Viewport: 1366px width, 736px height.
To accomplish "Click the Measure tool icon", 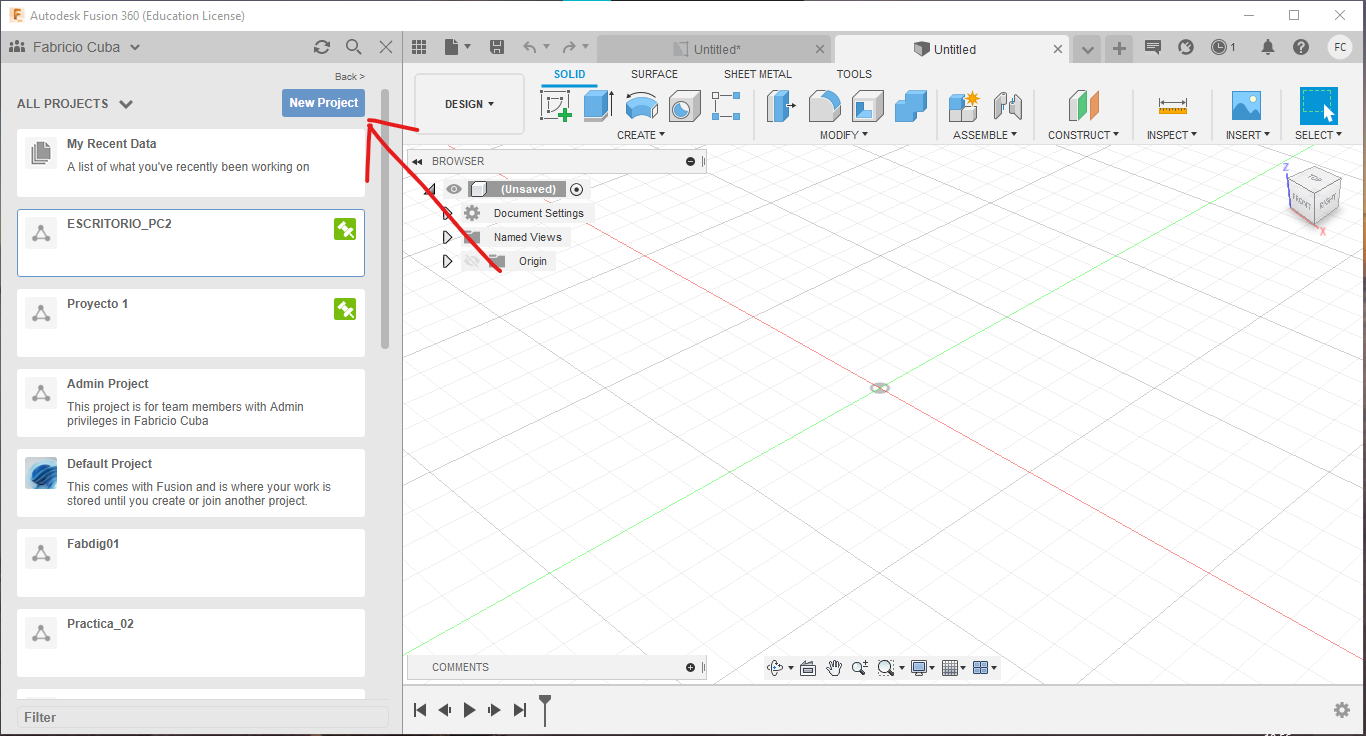I will 1172,106.
